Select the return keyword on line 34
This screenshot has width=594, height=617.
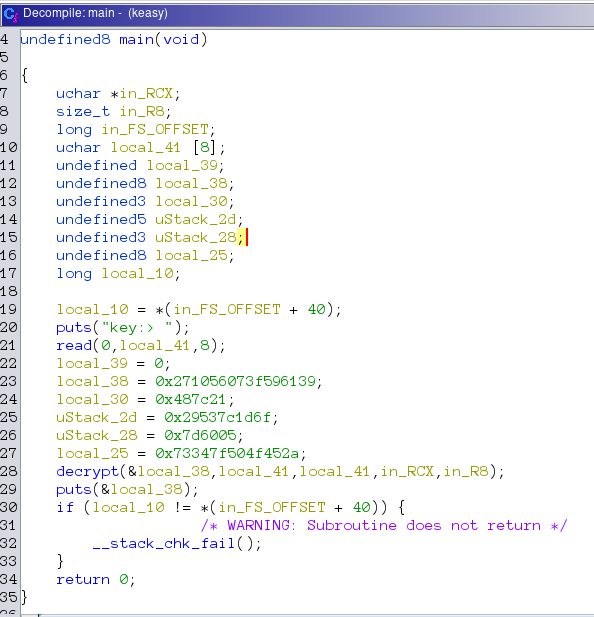click(83, 579)
